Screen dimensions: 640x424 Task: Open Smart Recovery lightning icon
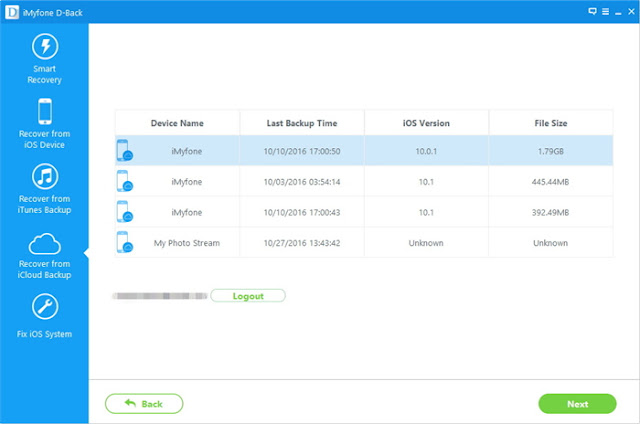point(45,46)
